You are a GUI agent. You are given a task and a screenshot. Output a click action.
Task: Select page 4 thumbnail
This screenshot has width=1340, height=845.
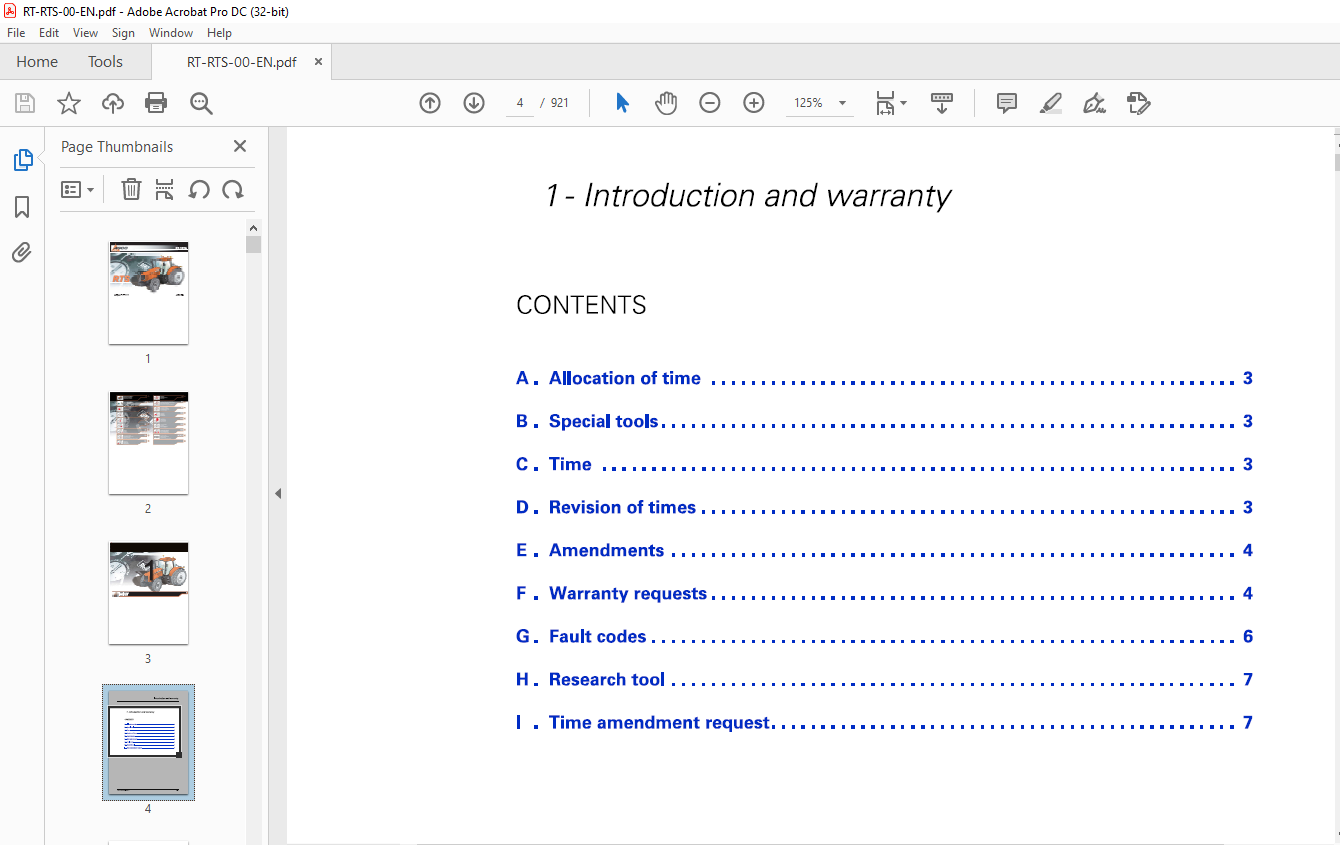[148, 742]
